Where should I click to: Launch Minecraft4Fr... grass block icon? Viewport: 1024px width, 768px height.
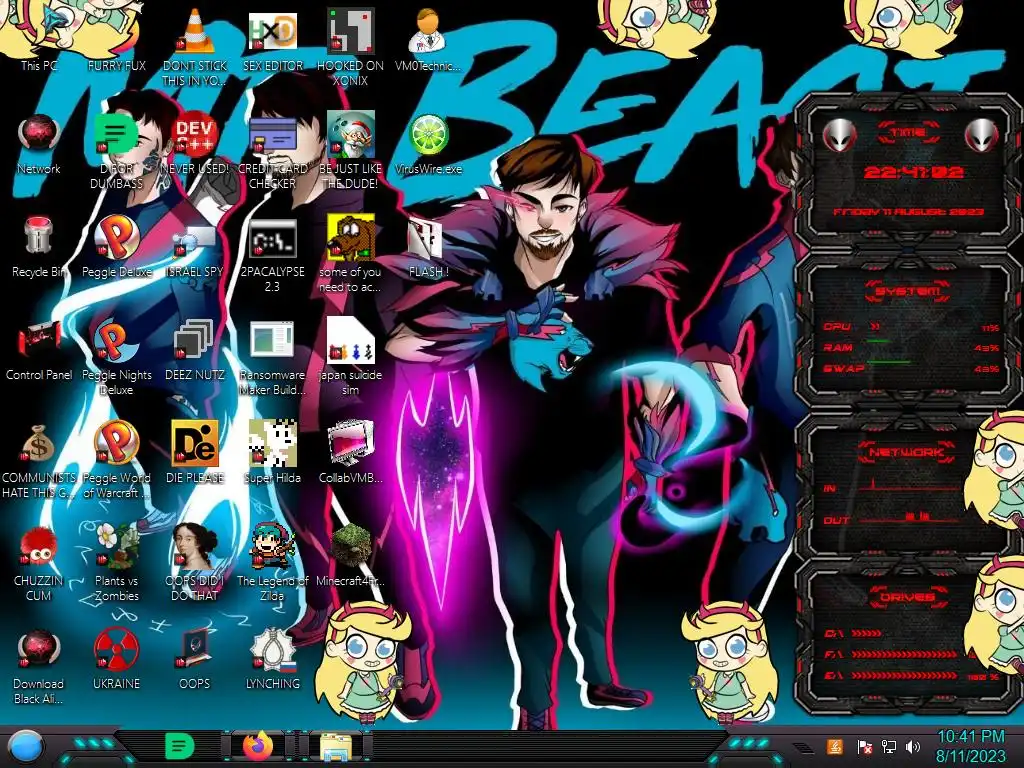point(351,556)
